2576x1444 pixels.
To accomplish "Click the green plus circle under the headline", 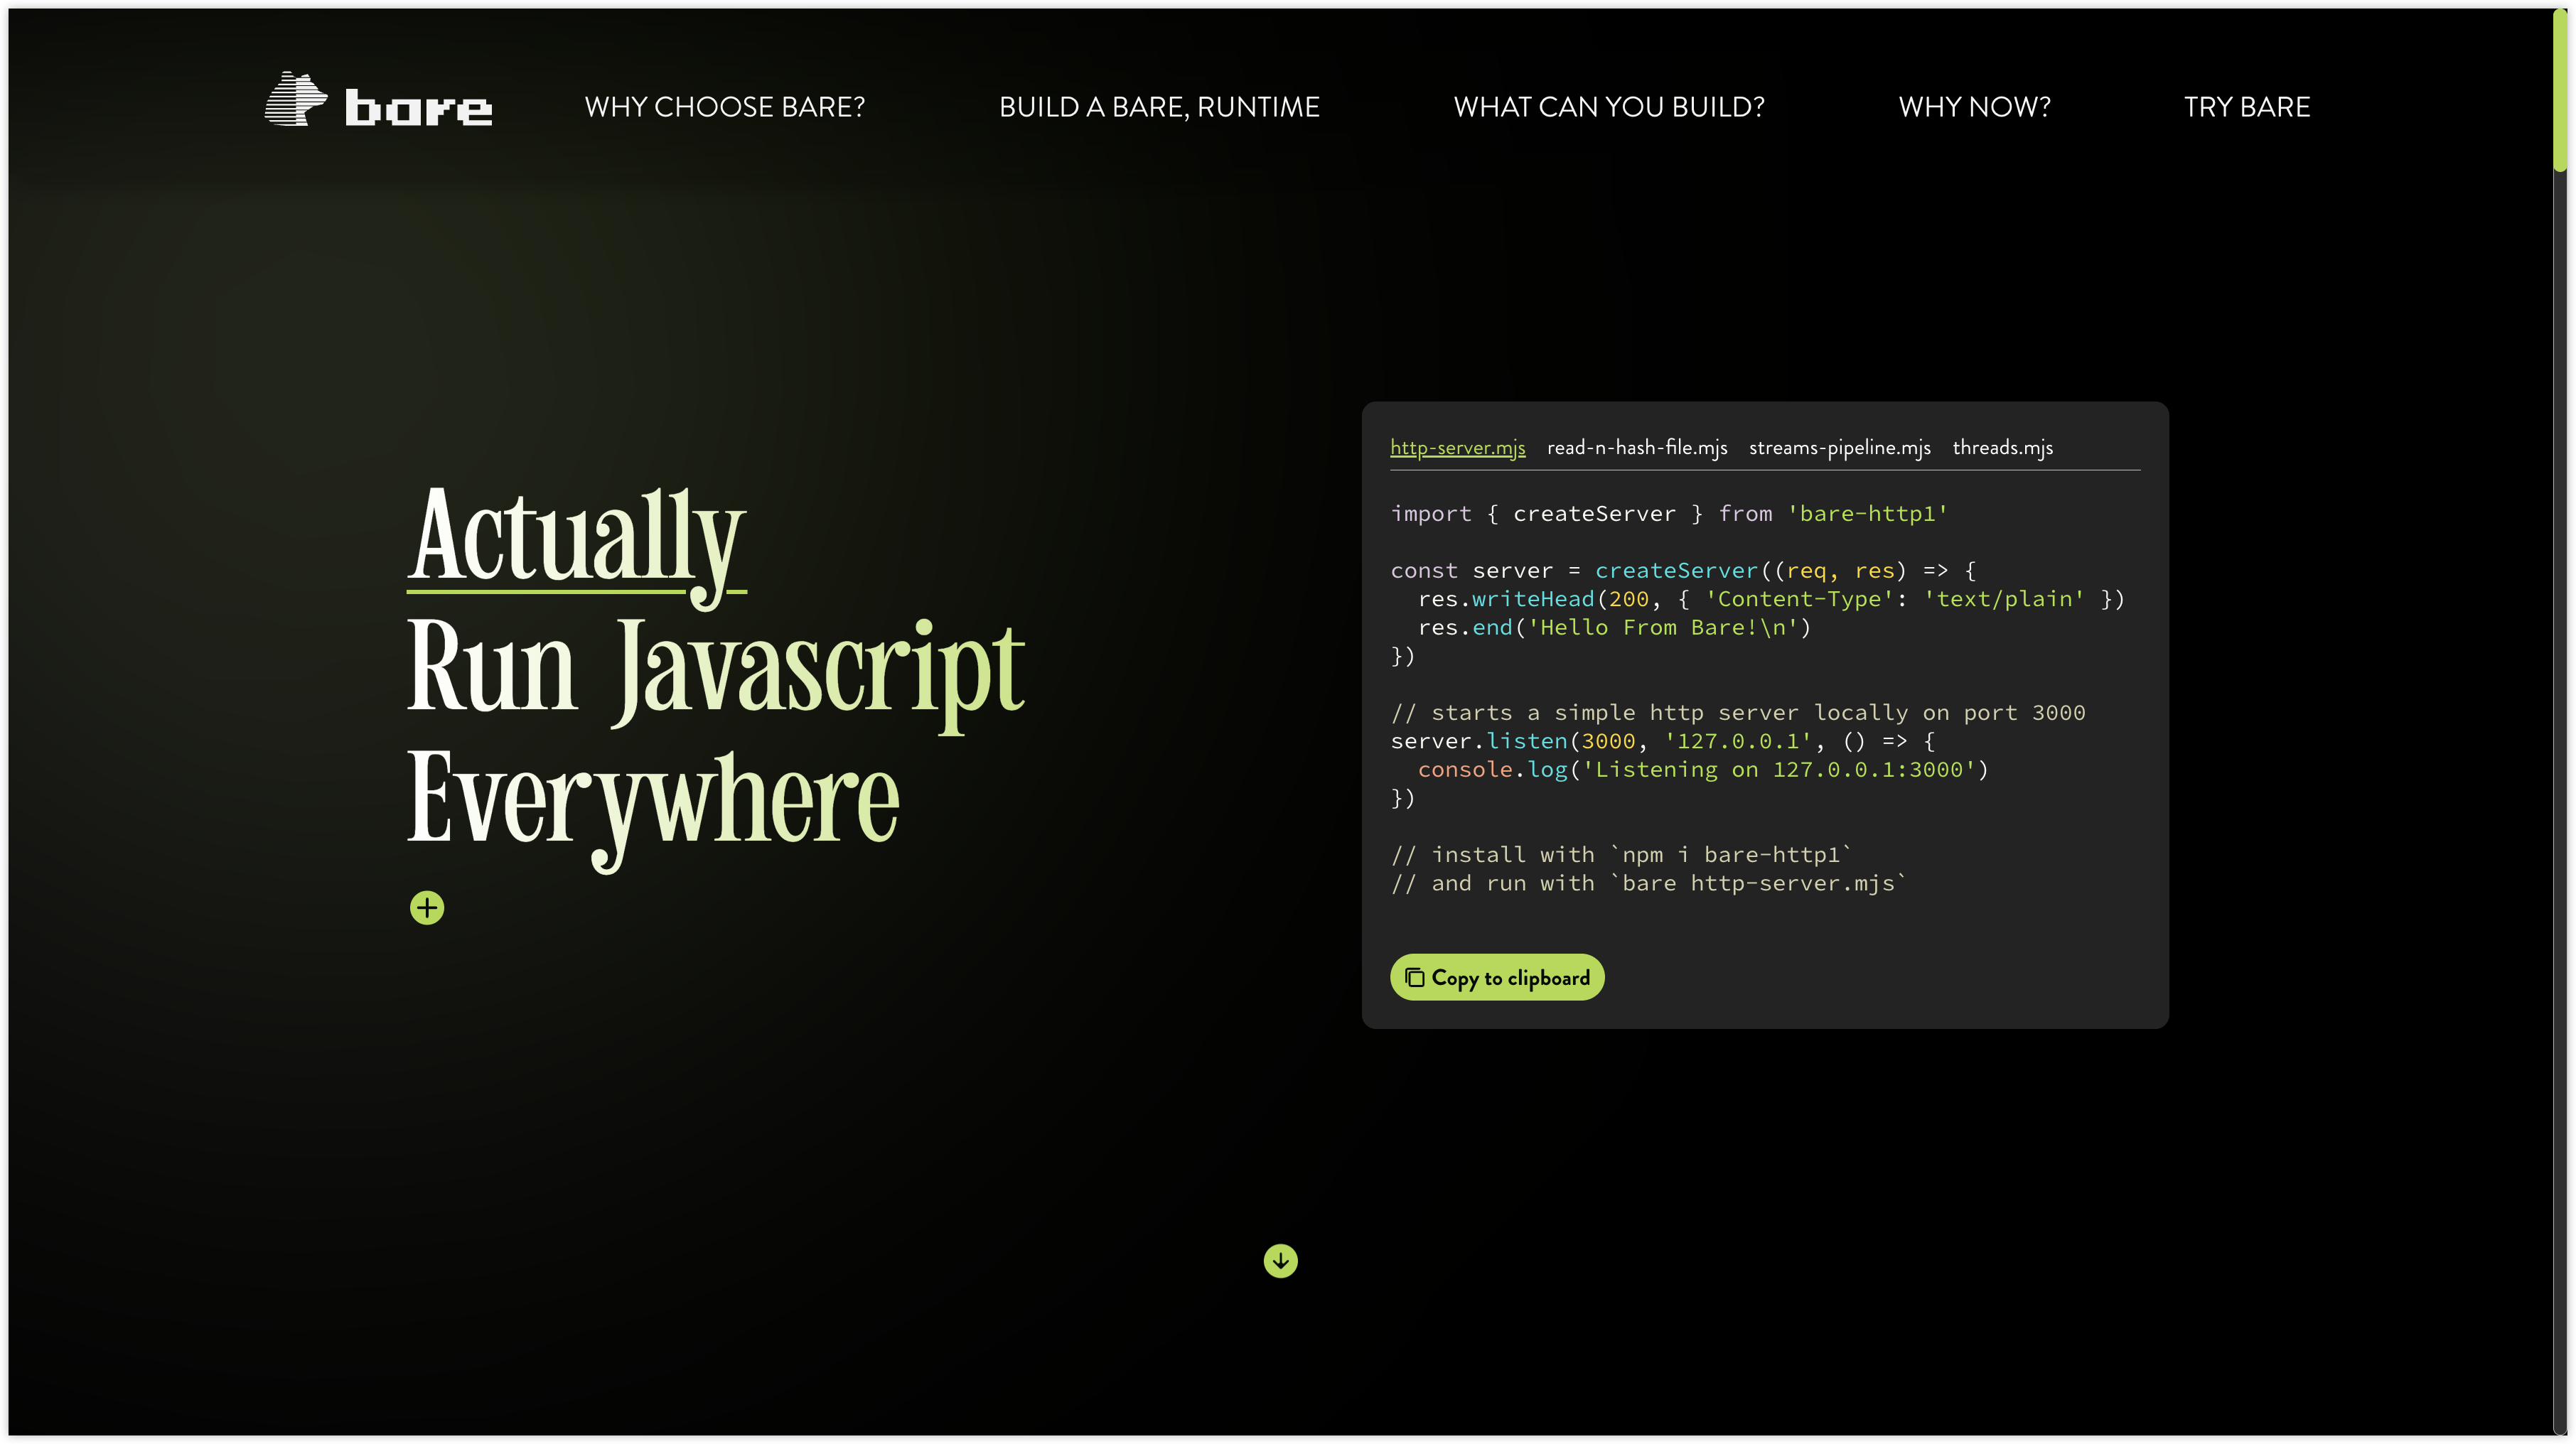I will tap(427, 908).
